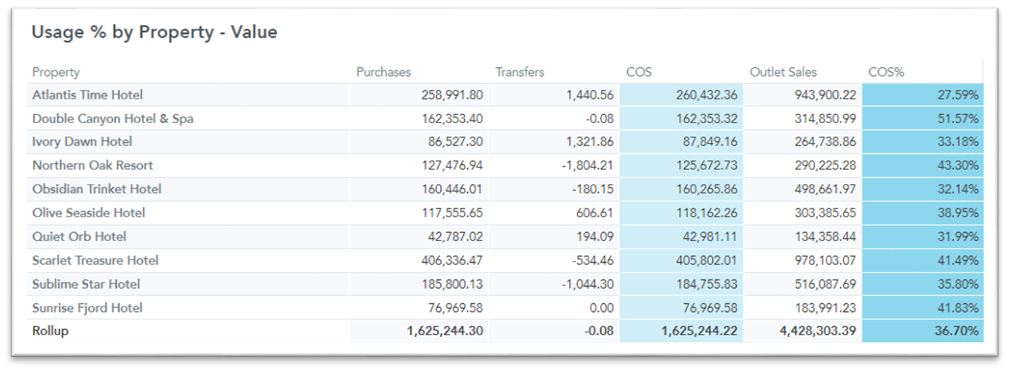
Task: Select the Usage % by Property title
Action: pyautogui.click(x=154, y=32)
